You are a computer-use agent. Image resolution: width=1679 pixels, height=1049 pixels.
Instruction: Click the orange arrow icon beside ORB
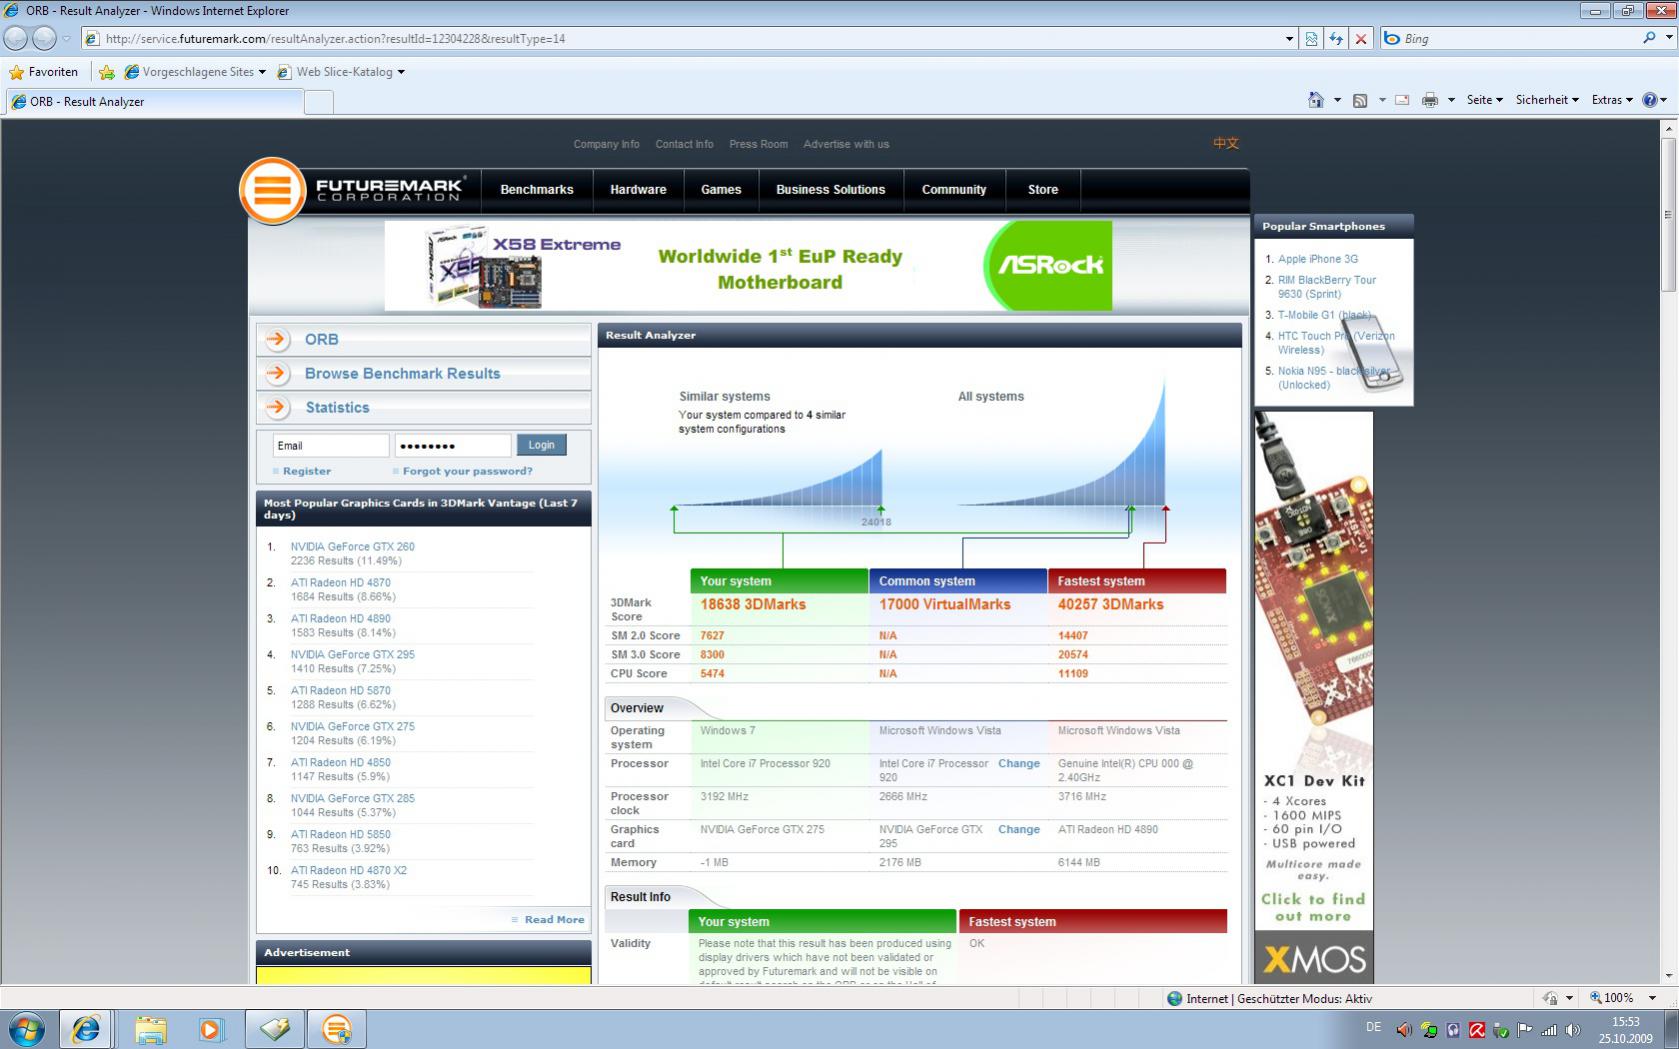click(x=277, y=339)
